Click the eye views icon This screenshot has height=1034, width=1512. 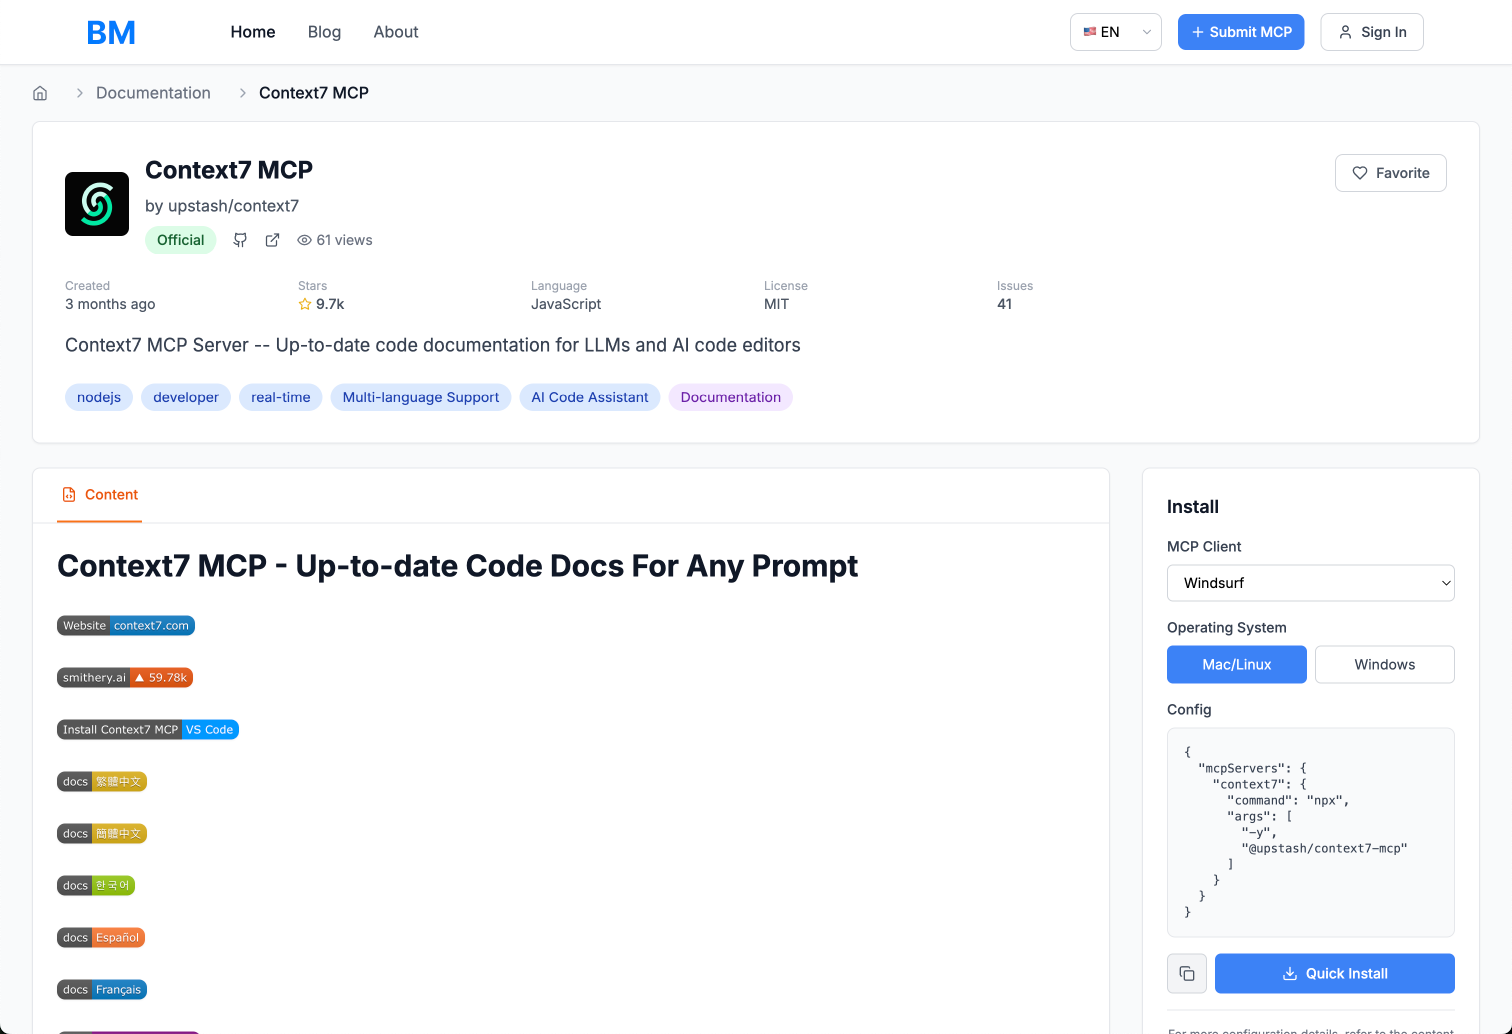coord(304,240)
